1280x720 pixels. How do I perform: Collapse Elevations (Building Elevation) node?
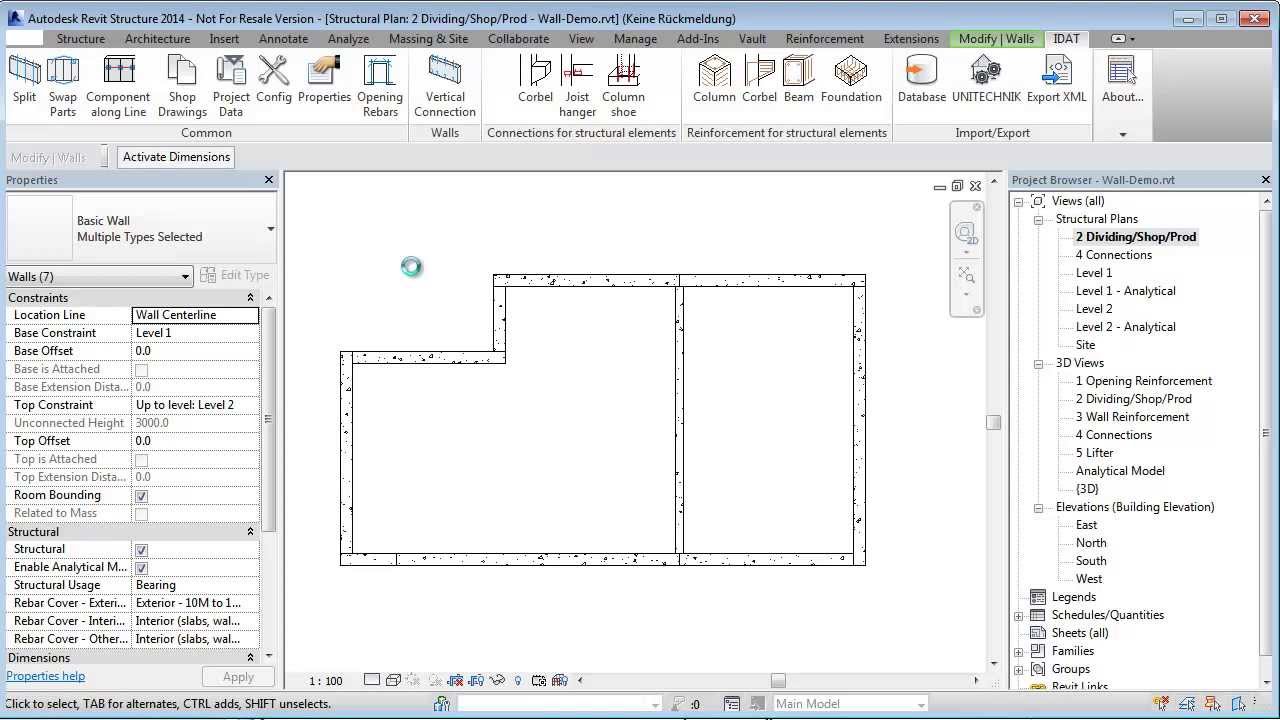coord(1039,507)
